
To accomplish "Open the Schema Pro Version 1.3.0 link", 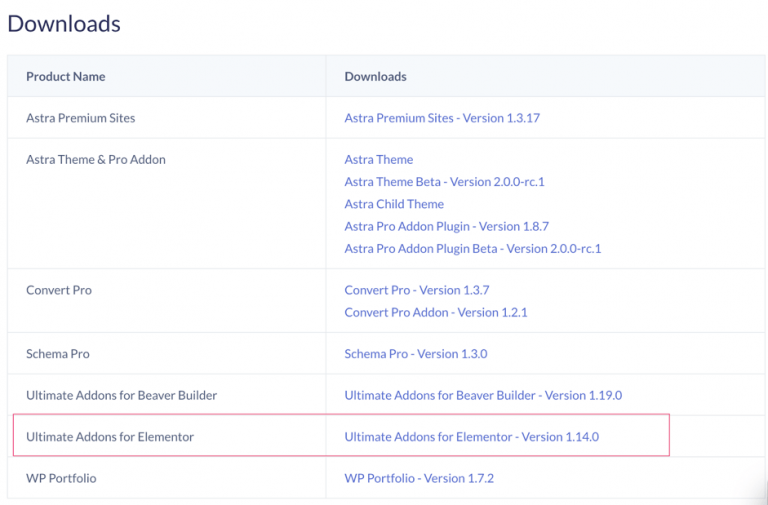I will point(415,354).
